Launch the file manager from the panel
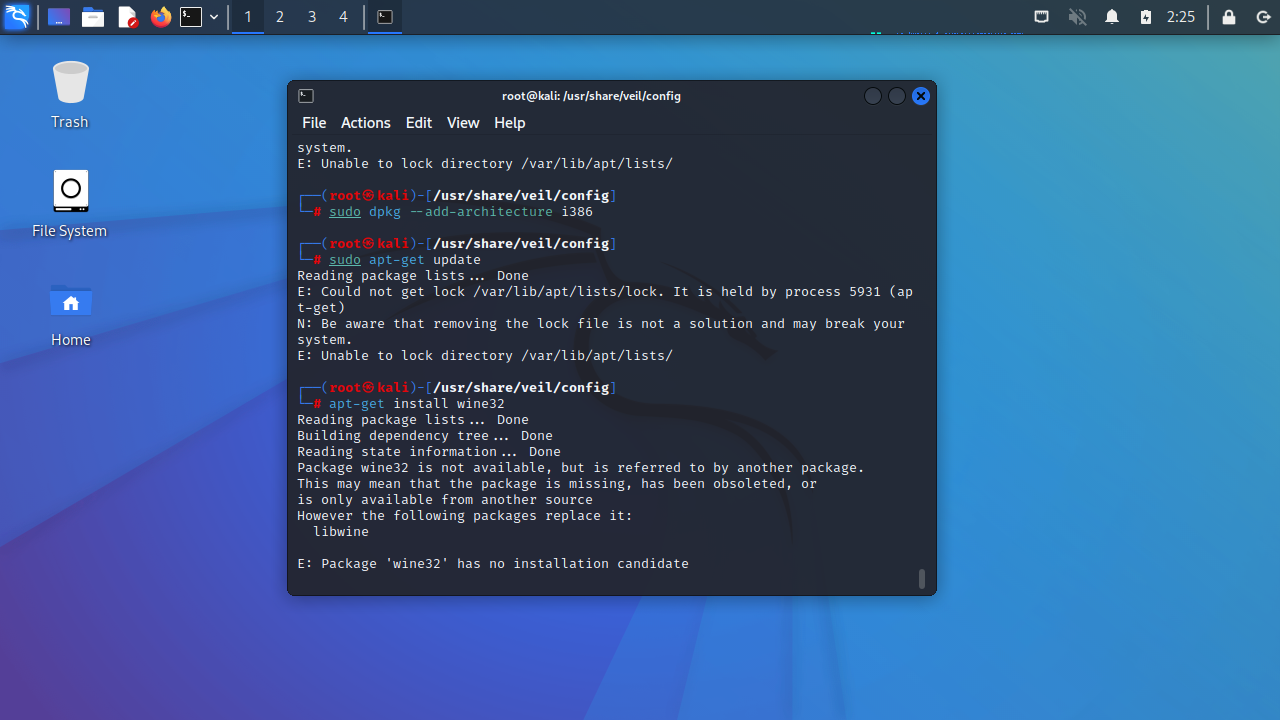Image resolution: width=1280 pixels, height=720 pixels. 93,17
